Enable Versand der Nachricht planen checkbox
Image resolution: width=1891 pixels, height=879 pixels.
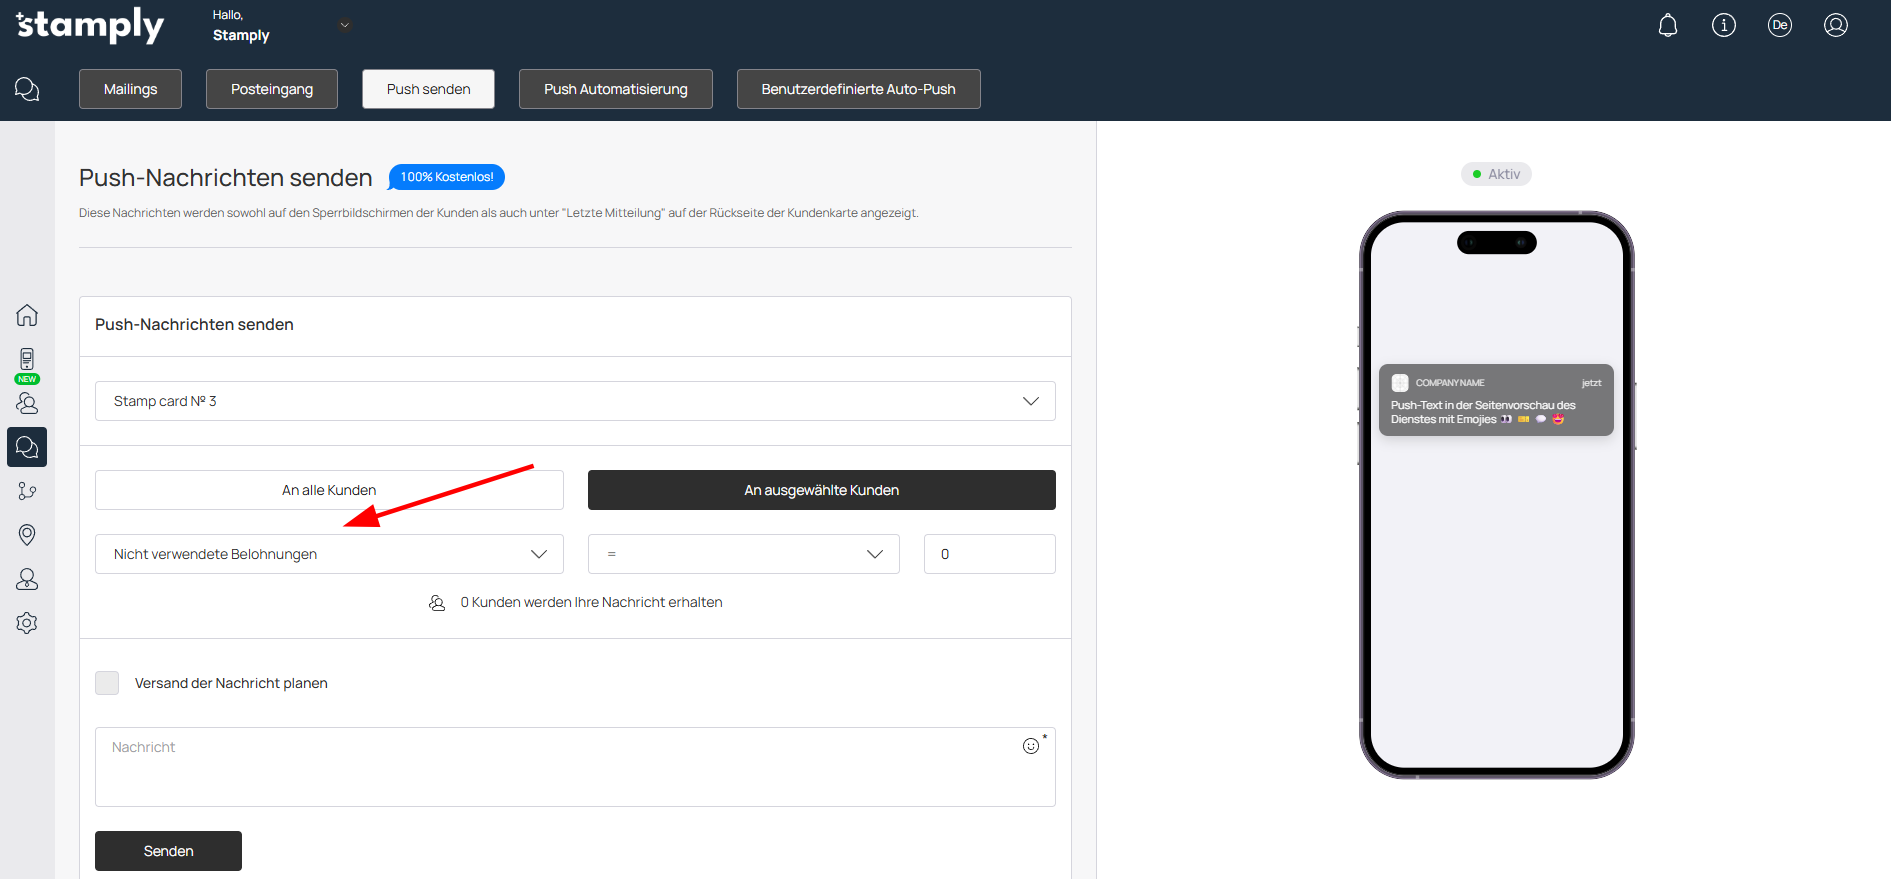[x=107, y=683]
